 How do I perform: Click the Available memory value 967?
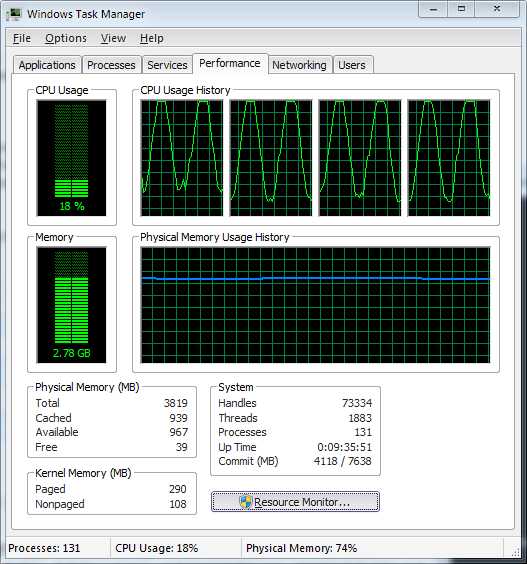tap(178, 432)
